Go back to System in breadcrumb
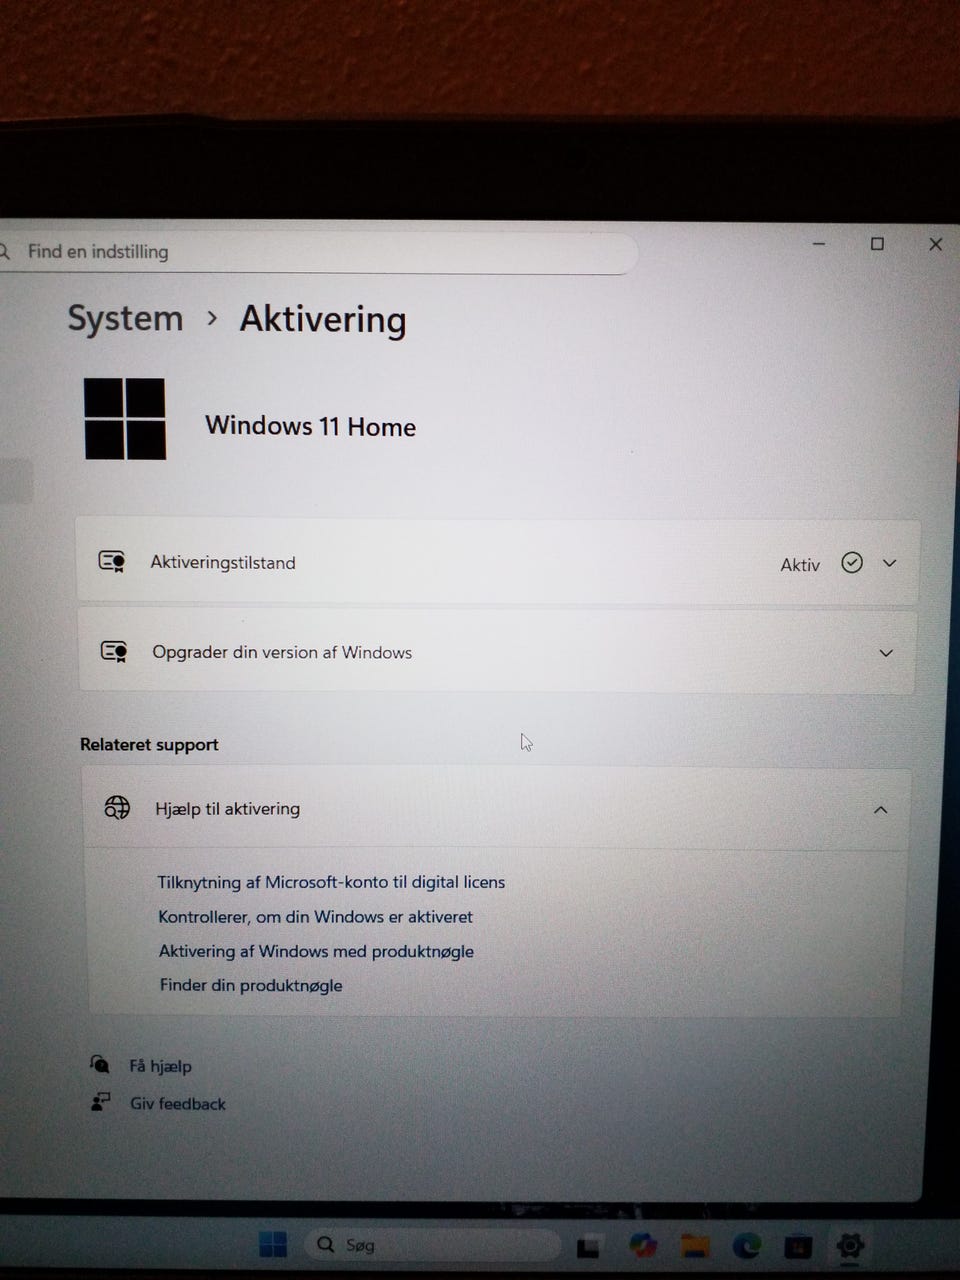This screenshot has width=960, height=1280. tap(125, 318)
